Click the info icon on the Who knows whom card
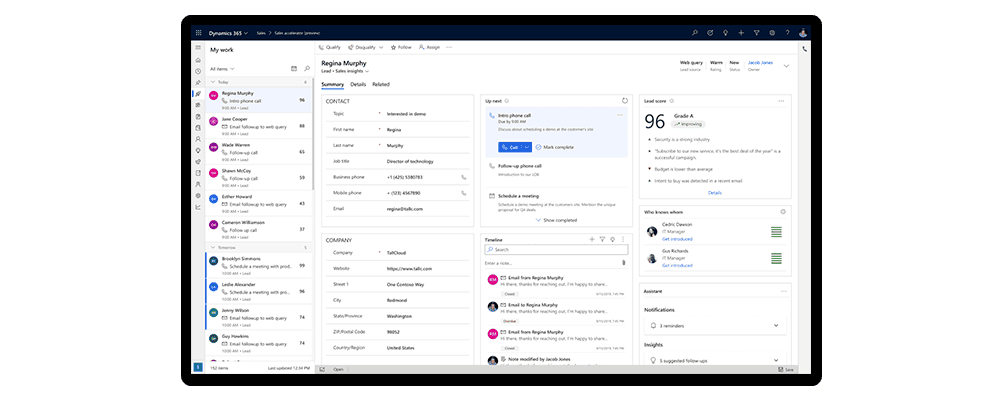Screen dimensions: 1000x400 (x=783, y=212)
